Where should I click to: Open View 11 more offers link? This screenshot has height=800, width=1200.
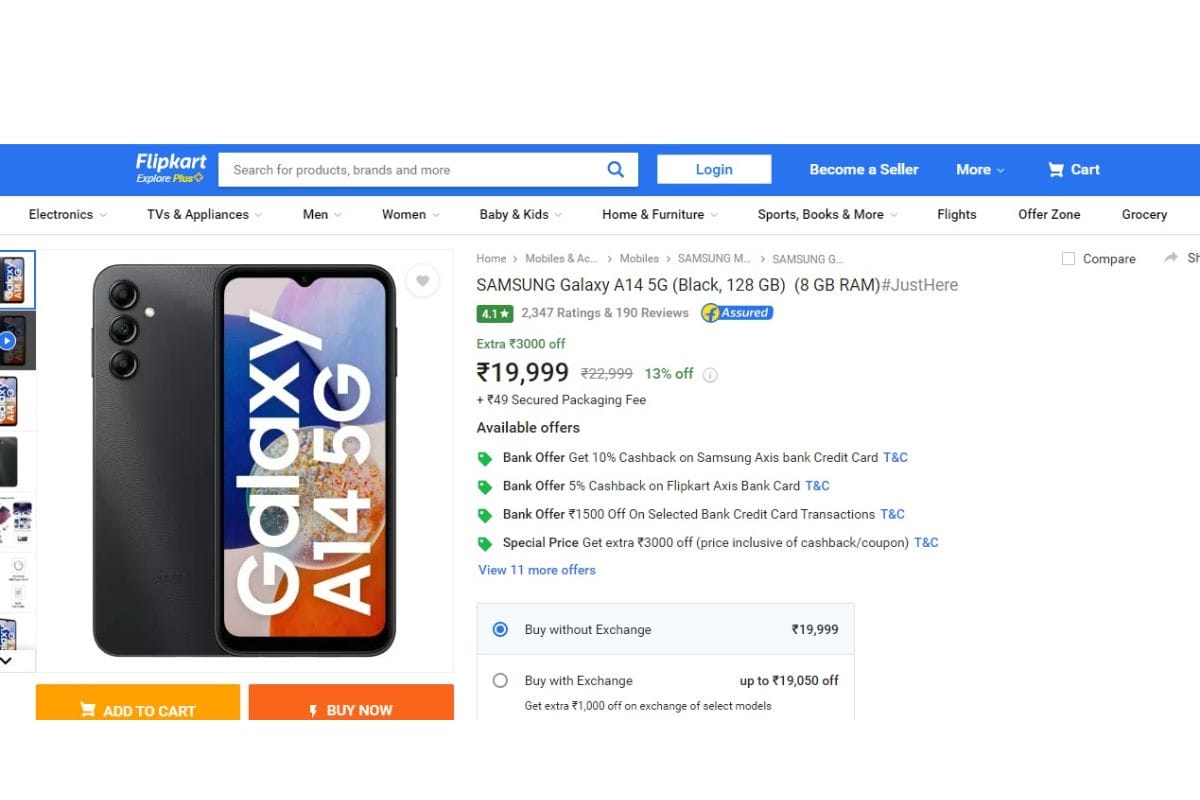coord(537,570)
